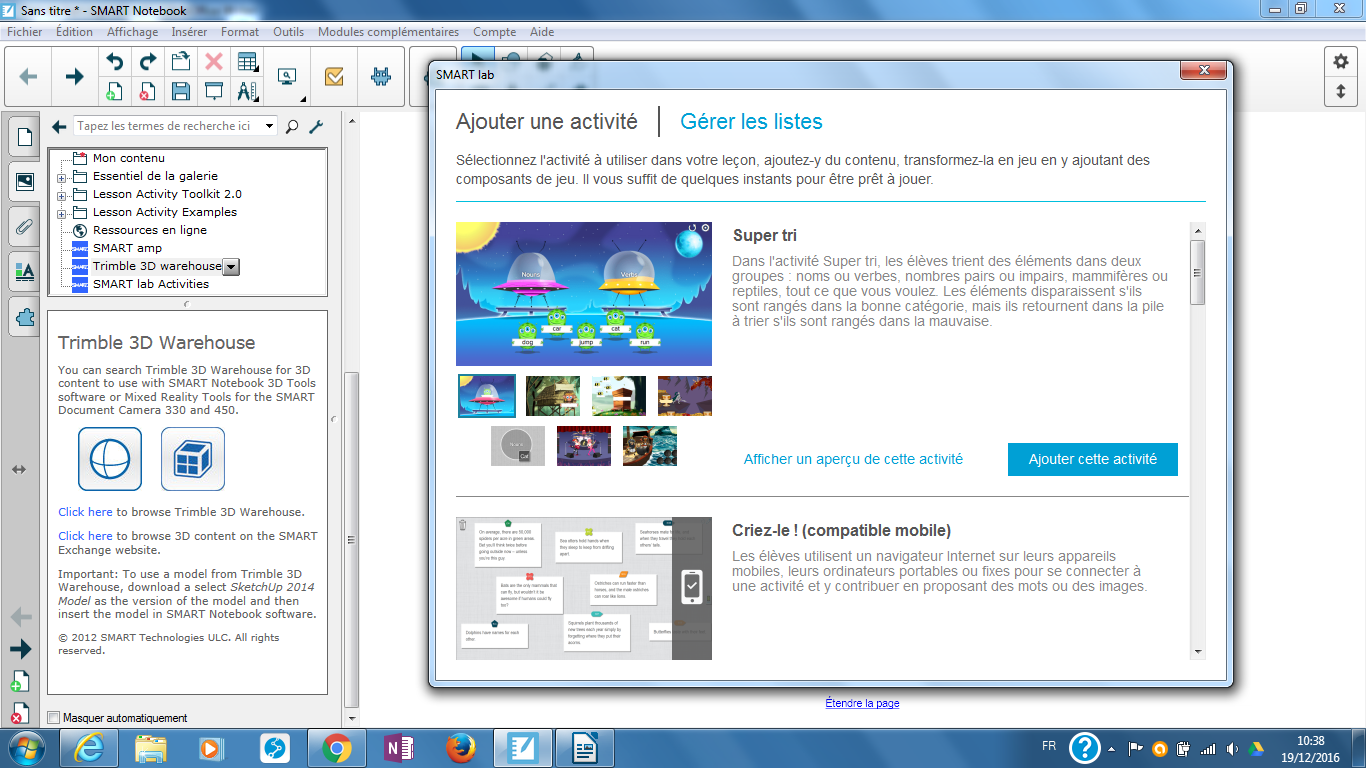Open the Fichier menu
Image resolution: width=1366 pixels, height=768 pixels.
click(x=25, y=32)
